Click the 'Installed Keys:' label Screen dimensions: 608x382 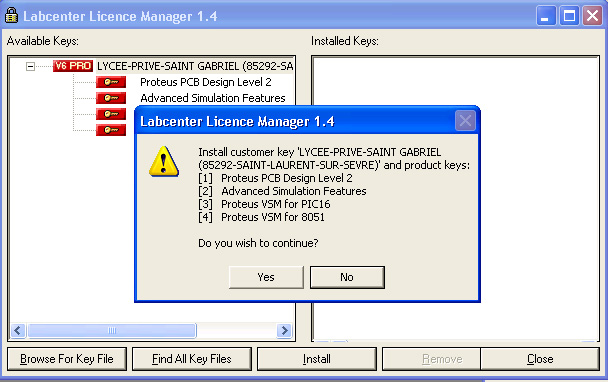(x=345, y=41)
